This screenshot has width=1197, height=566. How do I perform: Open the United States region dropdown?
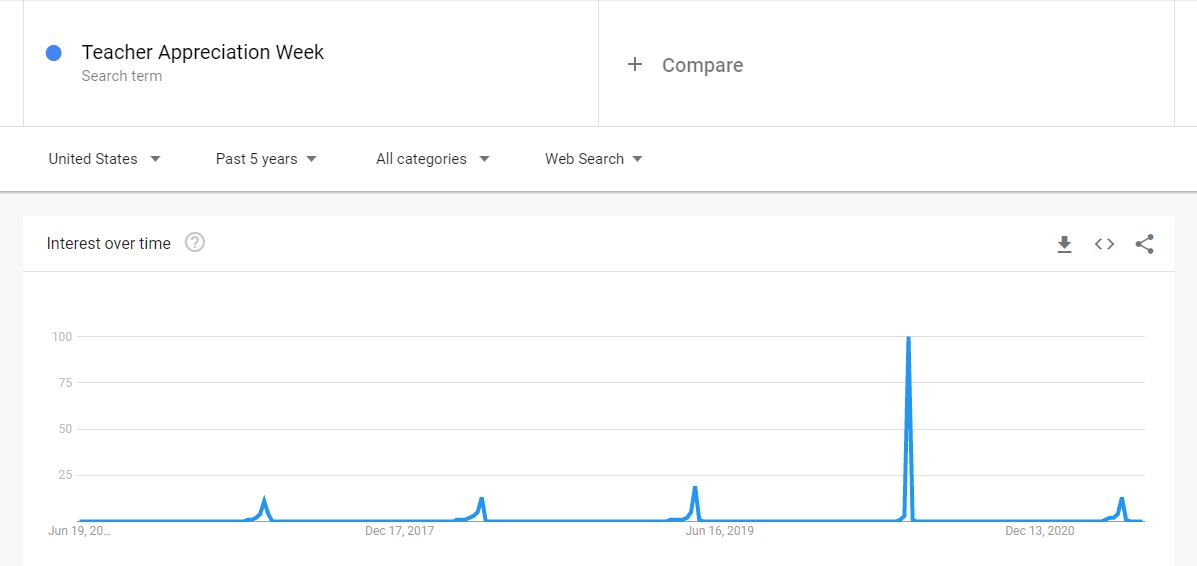tap(105, 159)
